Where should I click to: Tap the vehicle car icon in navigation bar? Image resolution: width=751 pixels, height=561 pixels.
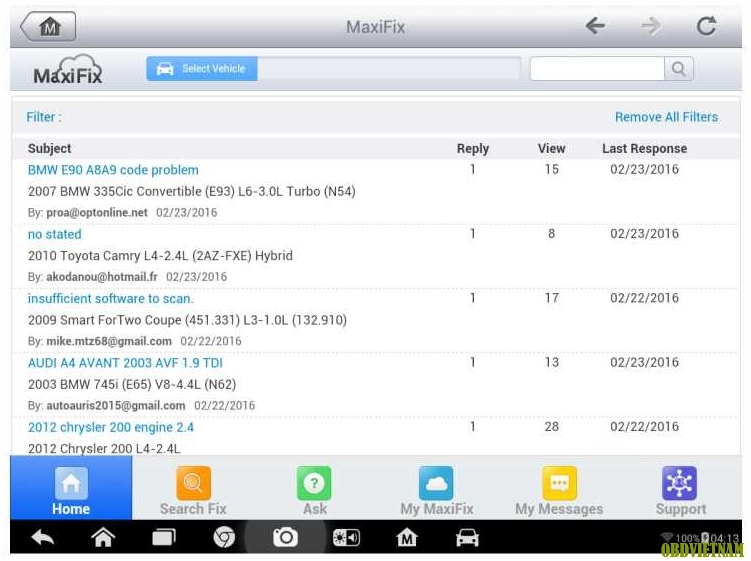(x=467, y=538)
